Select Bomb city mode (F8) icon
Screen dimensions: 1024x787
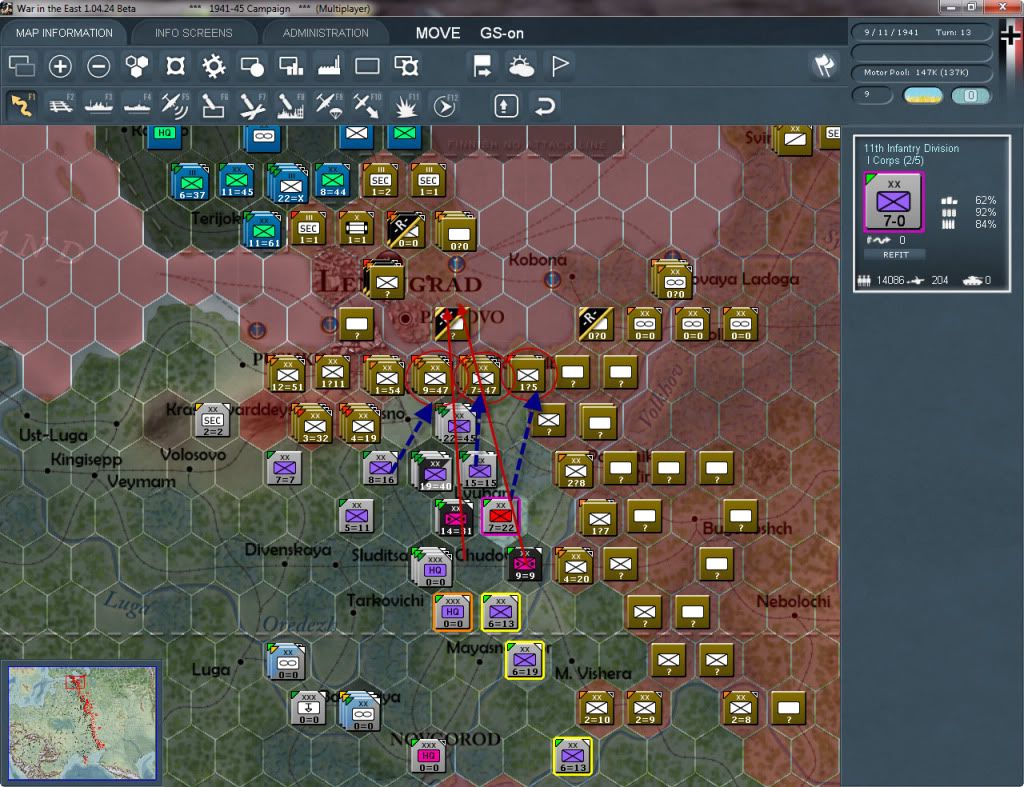291,105
